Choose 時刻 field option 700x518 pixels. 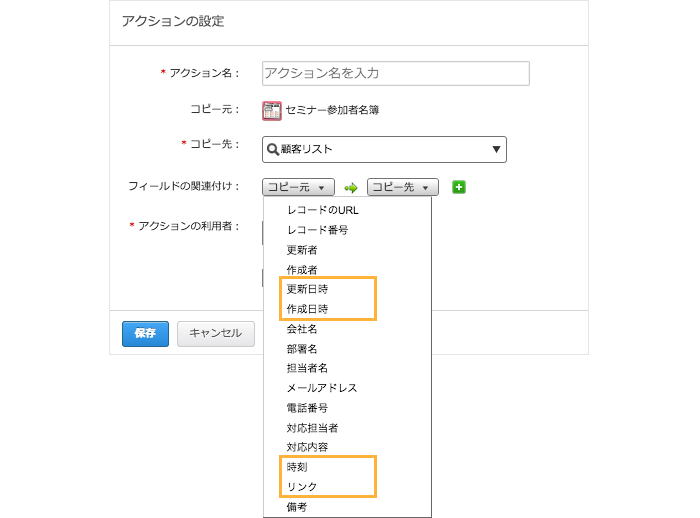(297, 467)
